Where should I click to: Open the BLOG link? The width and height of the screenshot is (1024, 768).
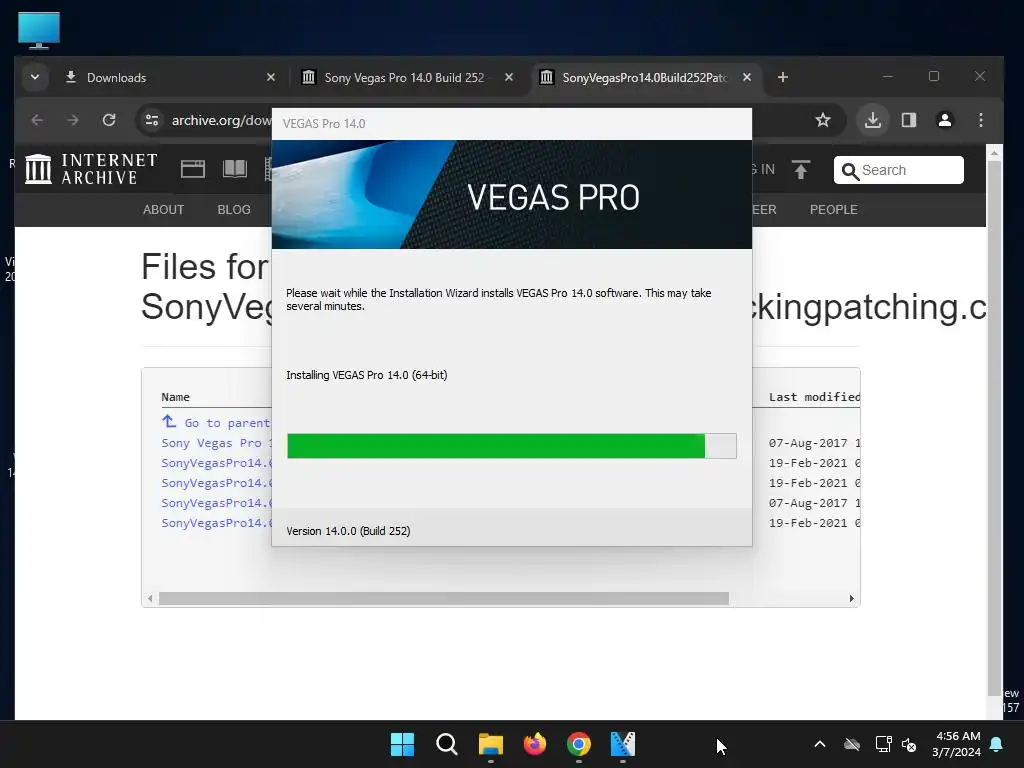pyautogui.click(x=234, y=210)
